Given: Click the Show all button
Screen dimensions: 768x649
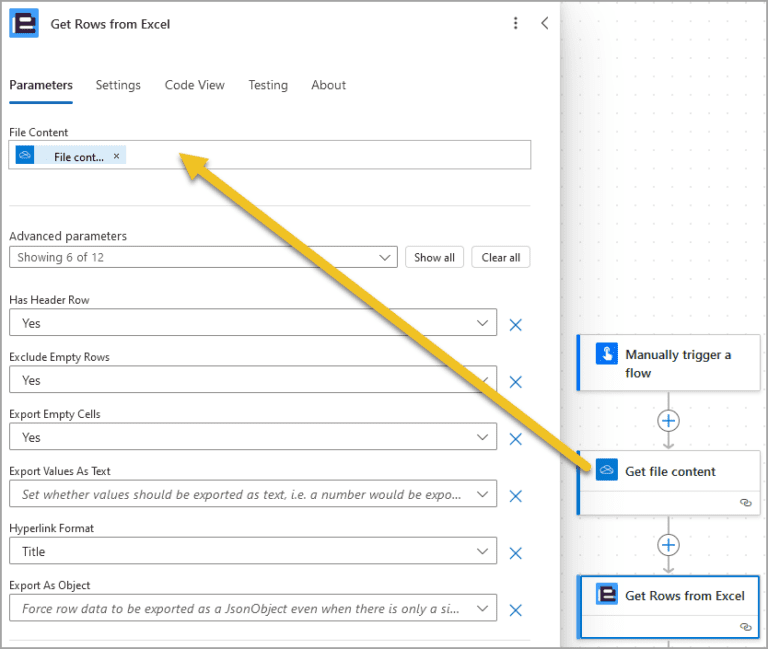Looking at the screenshot, I should pyautogui.click(x=434, y=257).
